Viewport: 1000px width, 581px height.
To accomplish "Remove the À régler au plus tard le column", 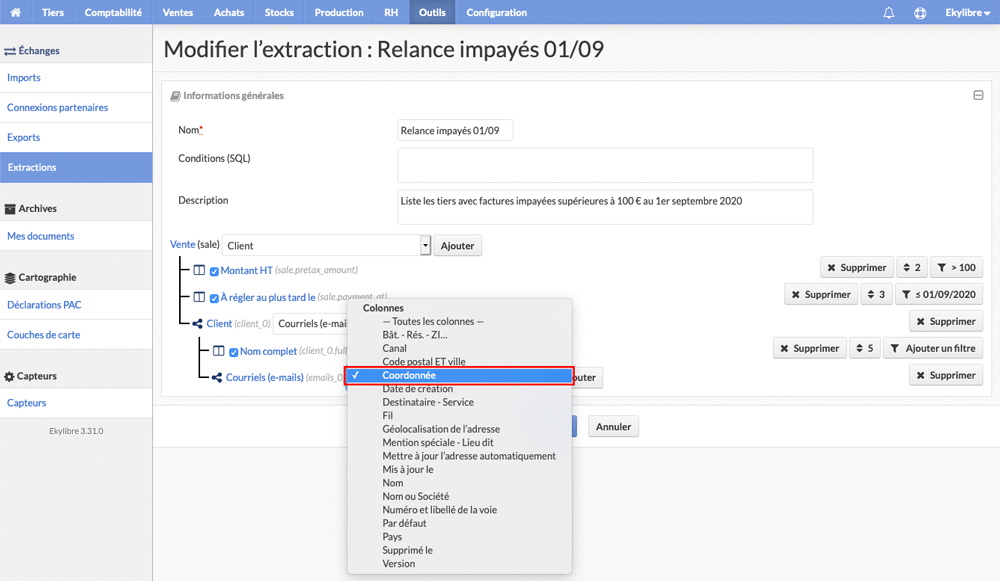I will (821, 294).
